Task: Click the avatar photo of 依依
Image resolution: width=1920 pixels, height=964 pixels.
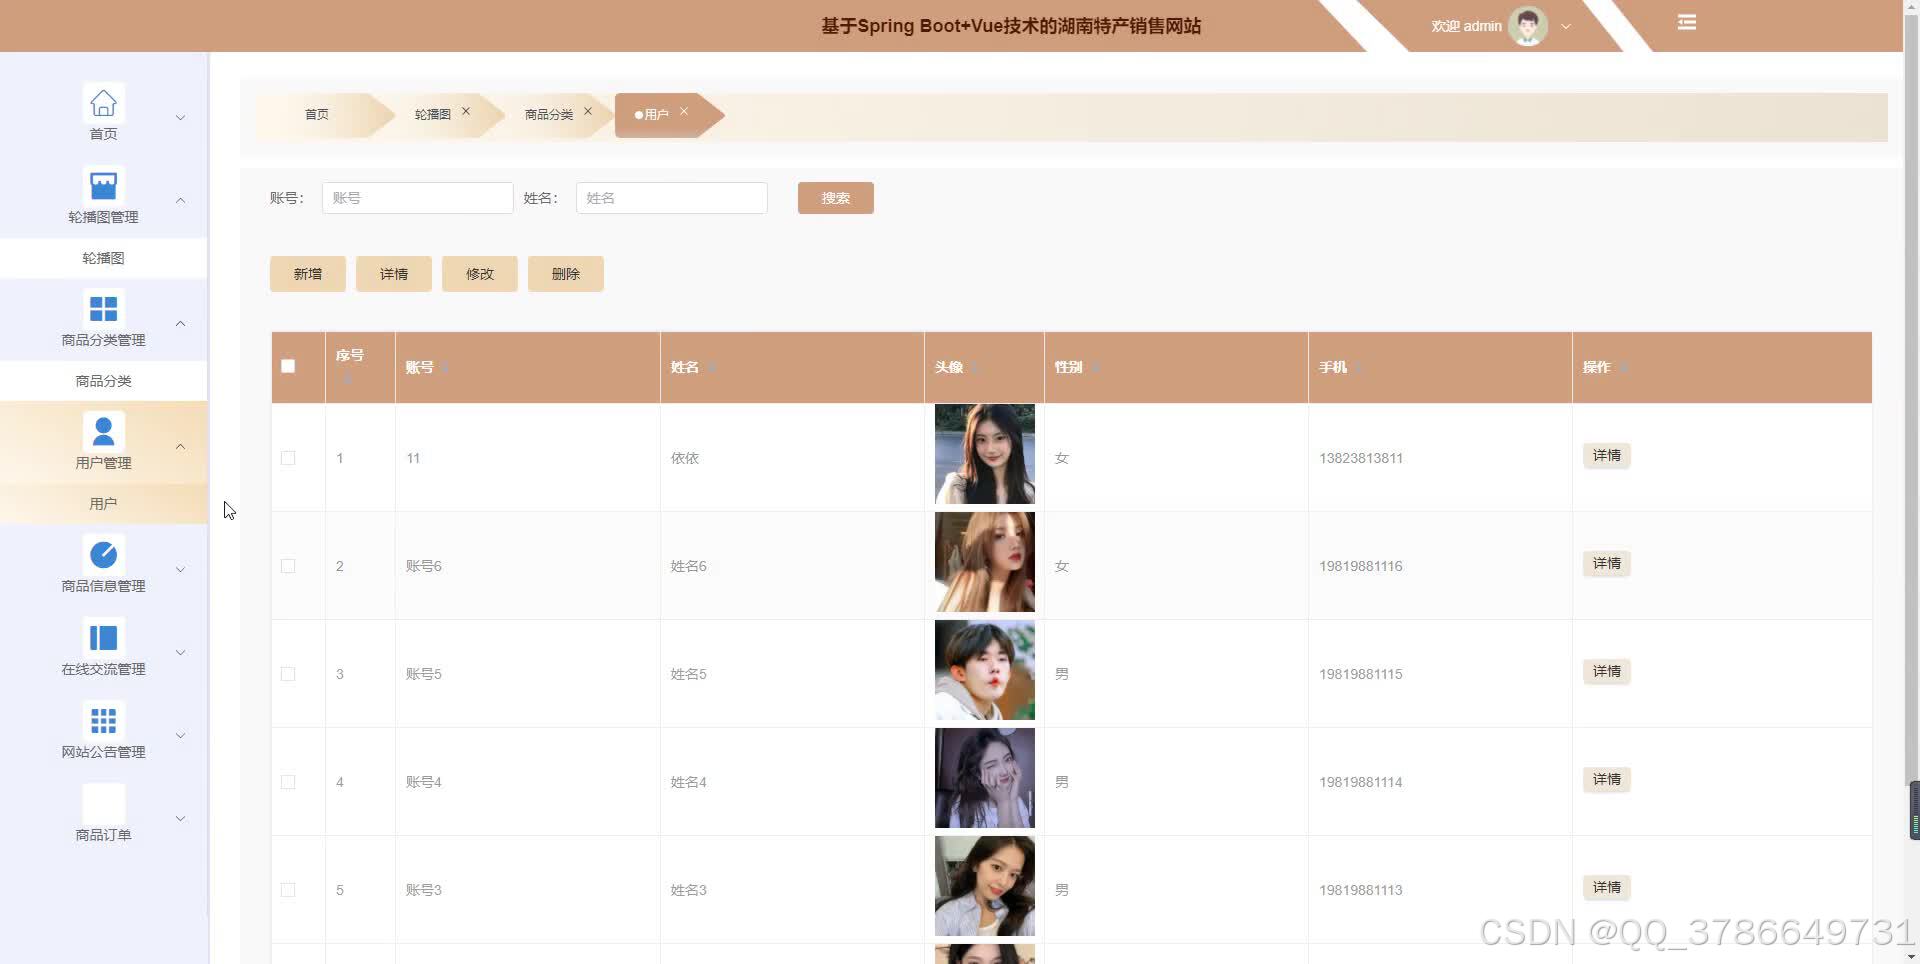Action: pos(984,454)
